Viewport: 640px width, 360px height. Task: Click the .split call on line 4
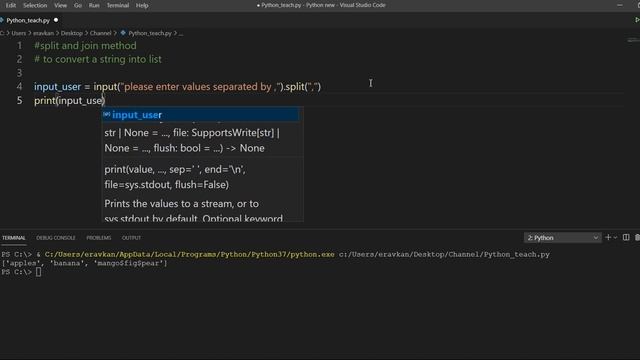pyautogui.click(x=295, y=87)
